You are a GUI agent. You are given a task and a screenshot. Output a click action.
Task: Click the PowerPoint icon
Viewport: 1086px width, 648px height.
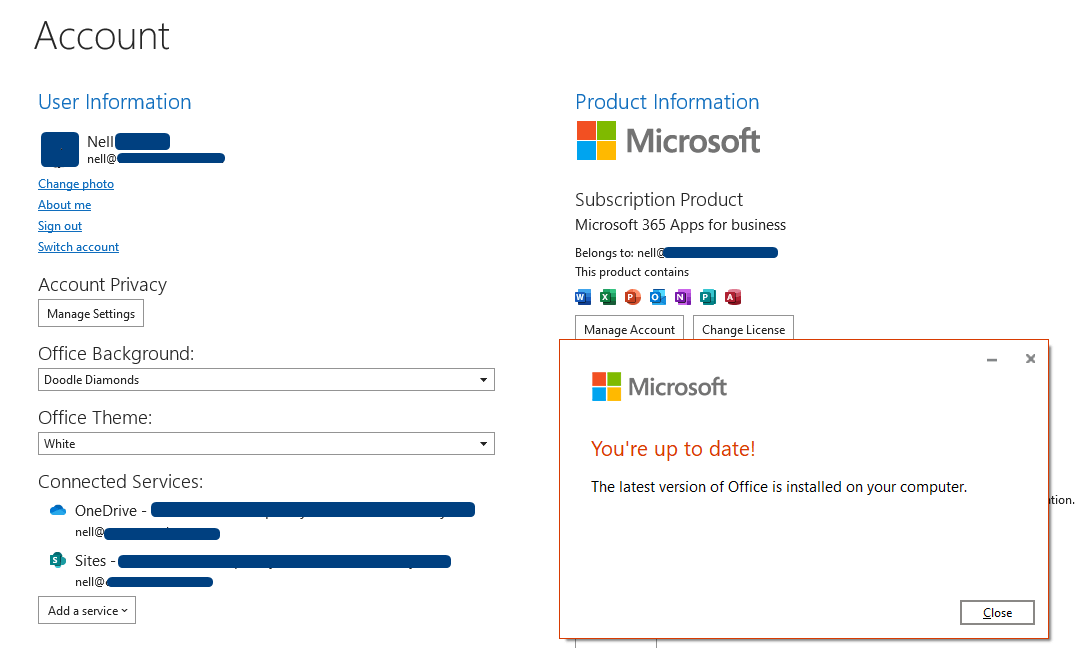point(633,297)
